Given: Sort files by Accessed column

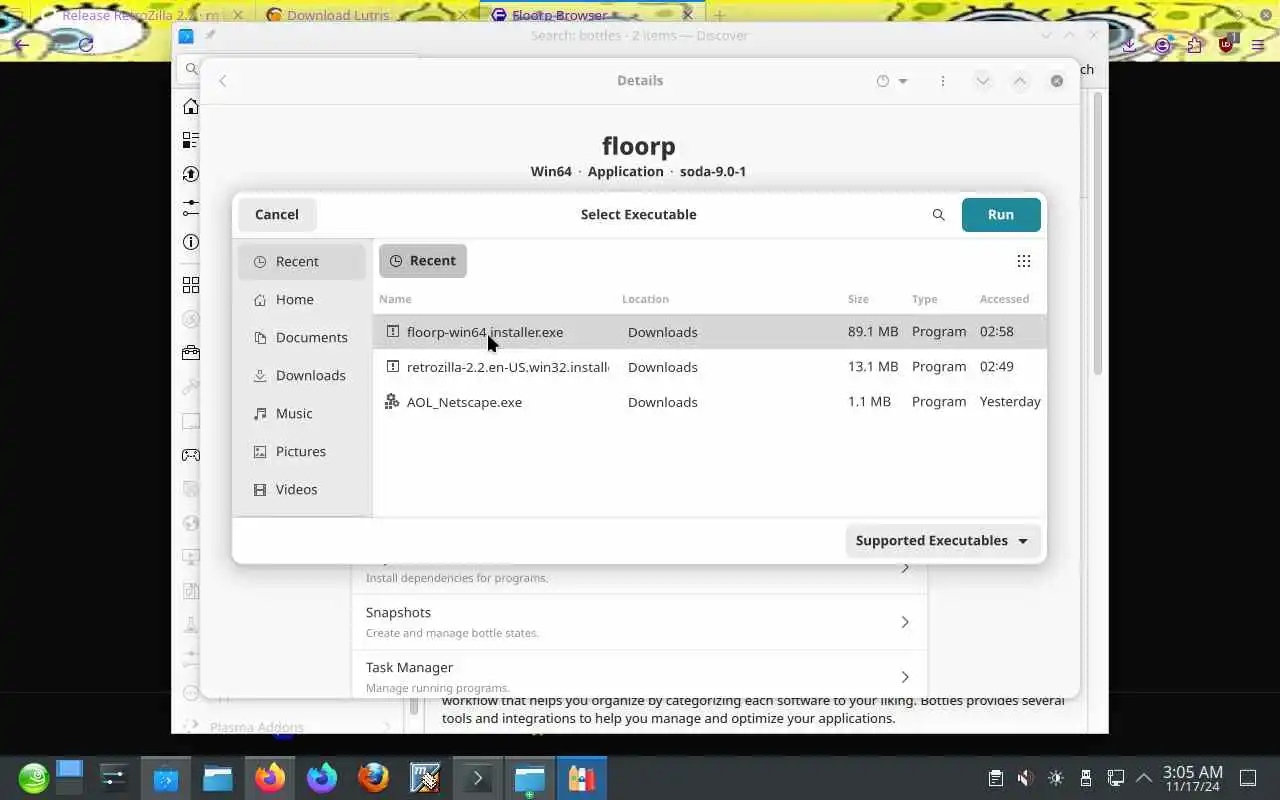Looking at the screenshot, I should 1004,299.
